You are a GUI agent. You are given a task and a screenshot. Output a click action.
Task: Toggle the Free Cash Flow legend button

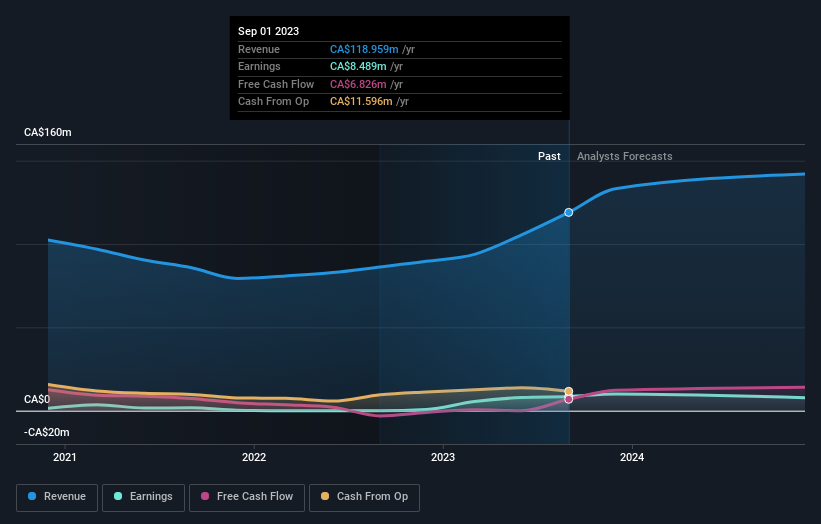pyautogui.click(x=247, y=497)
